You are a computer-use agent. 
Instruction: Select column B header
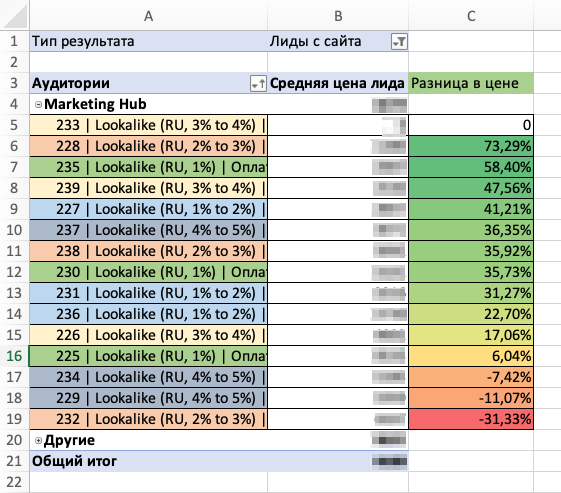[x=338, y=16]
